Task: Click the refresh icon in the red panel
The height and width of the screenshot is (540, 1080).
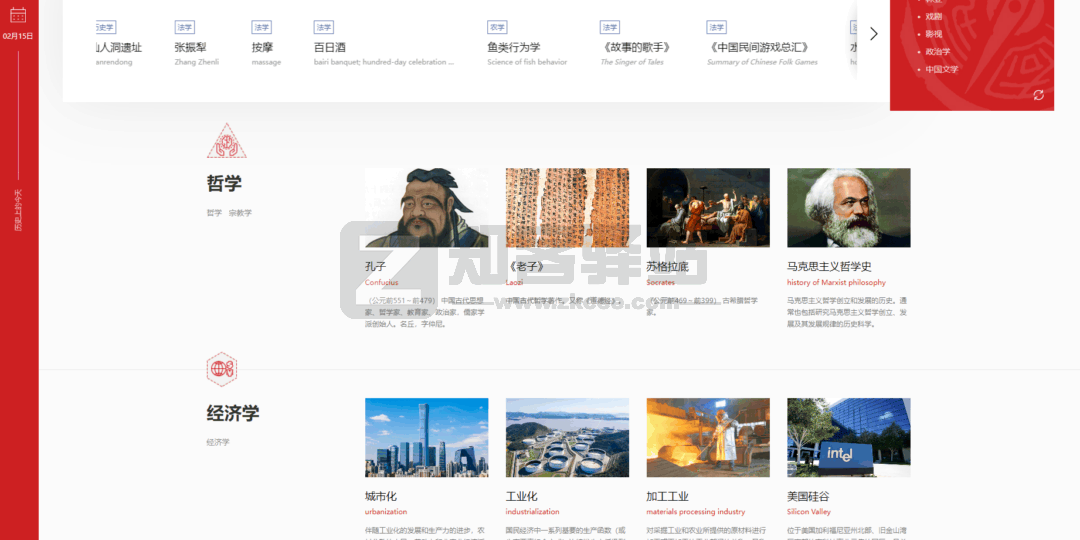Action: [x=1039, y=95]
